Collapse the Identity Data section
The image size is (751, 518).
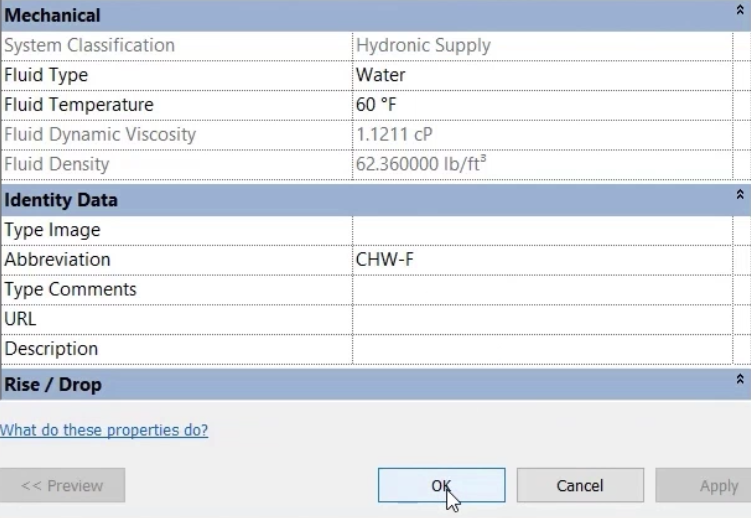[740, 194]
